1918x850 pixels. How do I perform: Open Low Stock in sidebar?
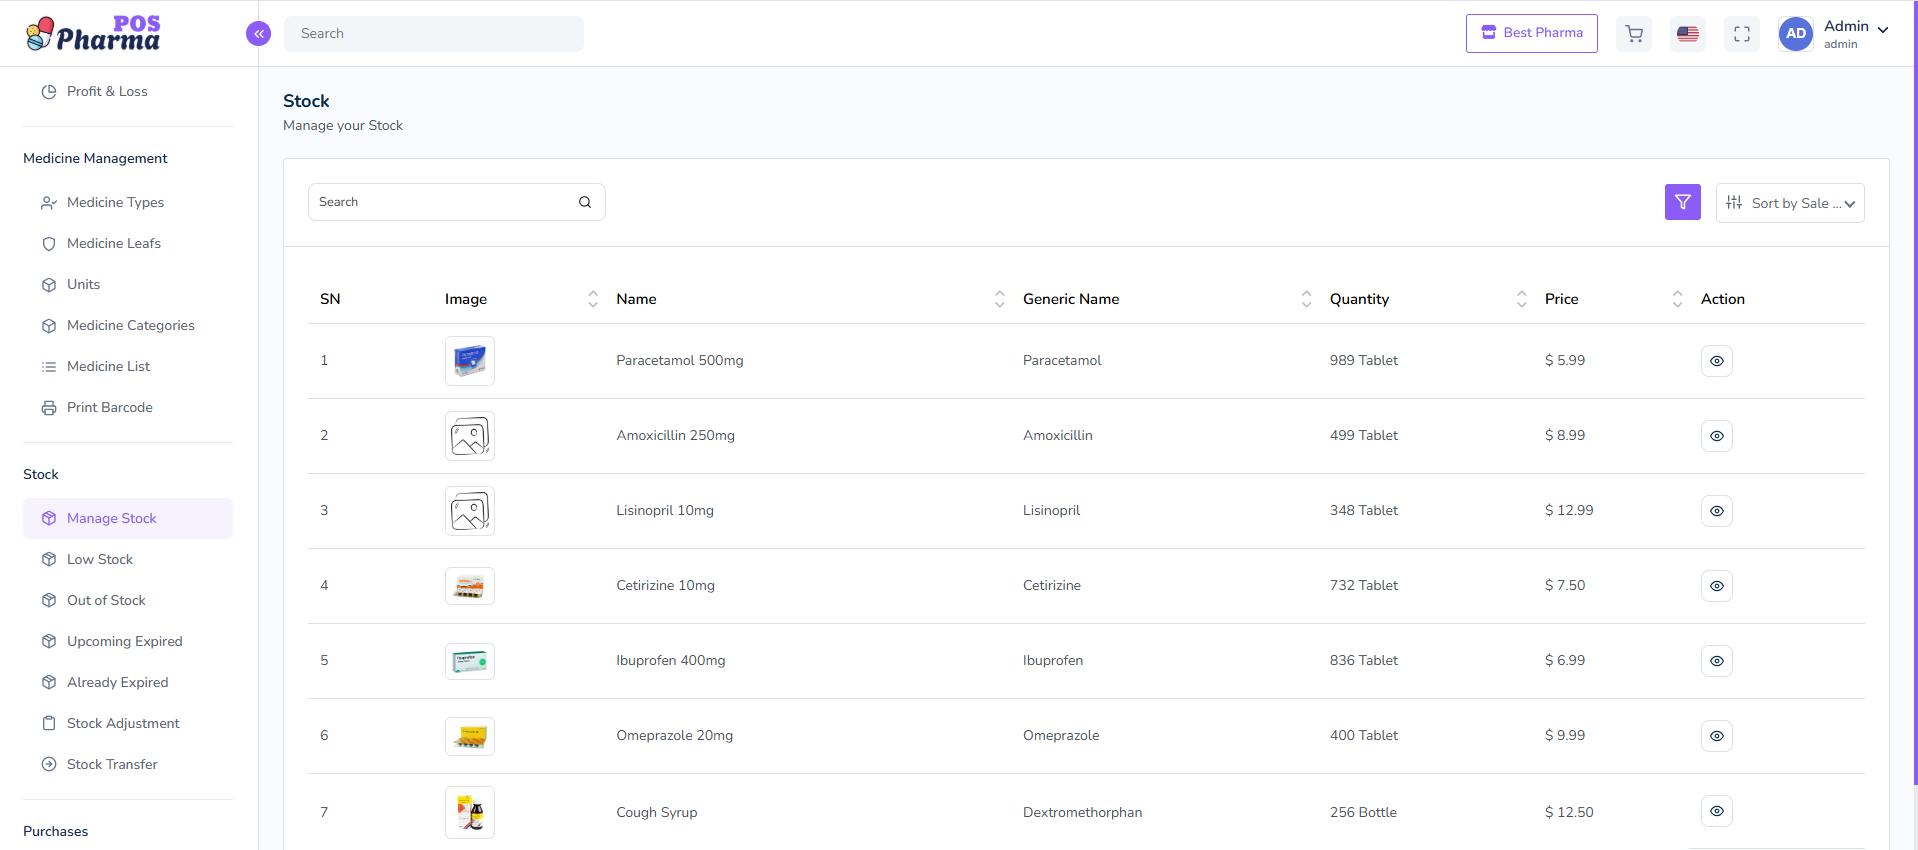click(x=100, y=559)
